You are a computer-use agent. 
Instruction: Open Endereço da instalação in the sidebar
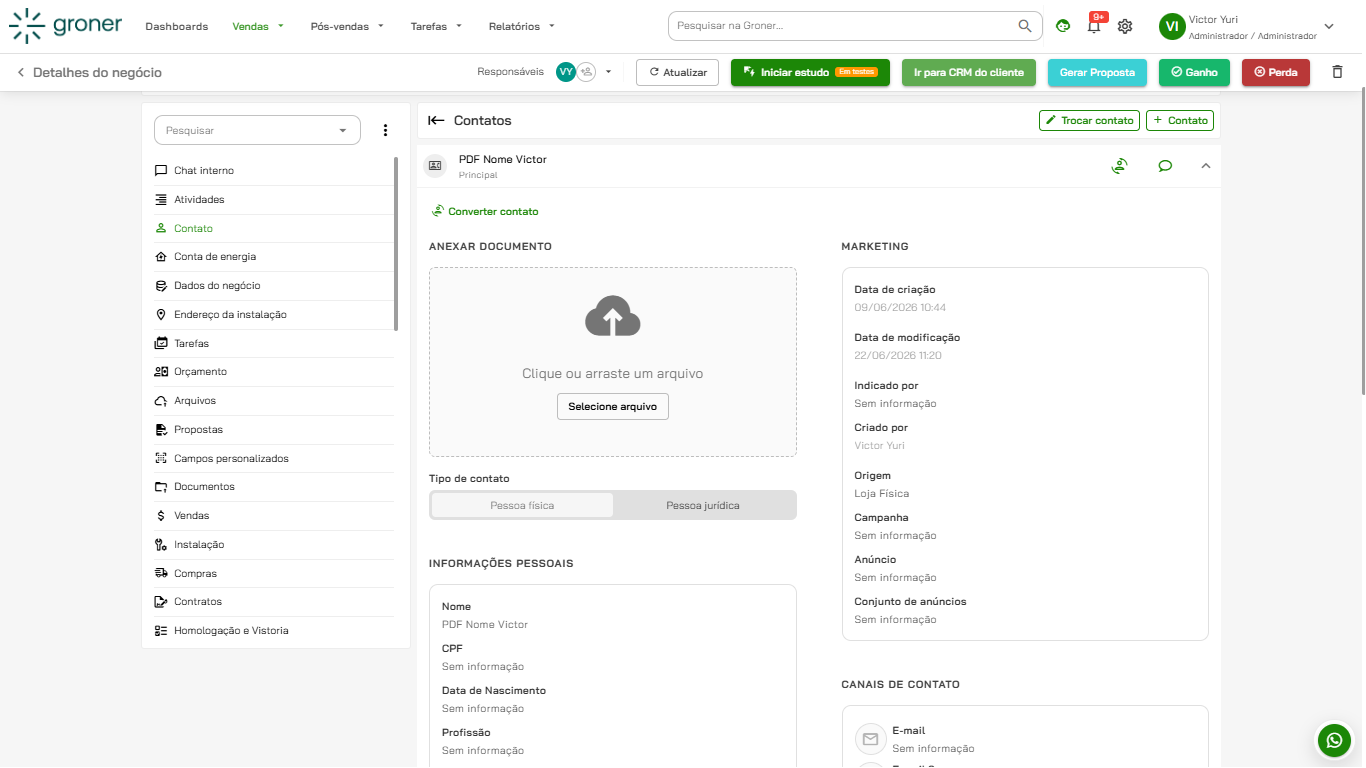[x=274, y=315]
